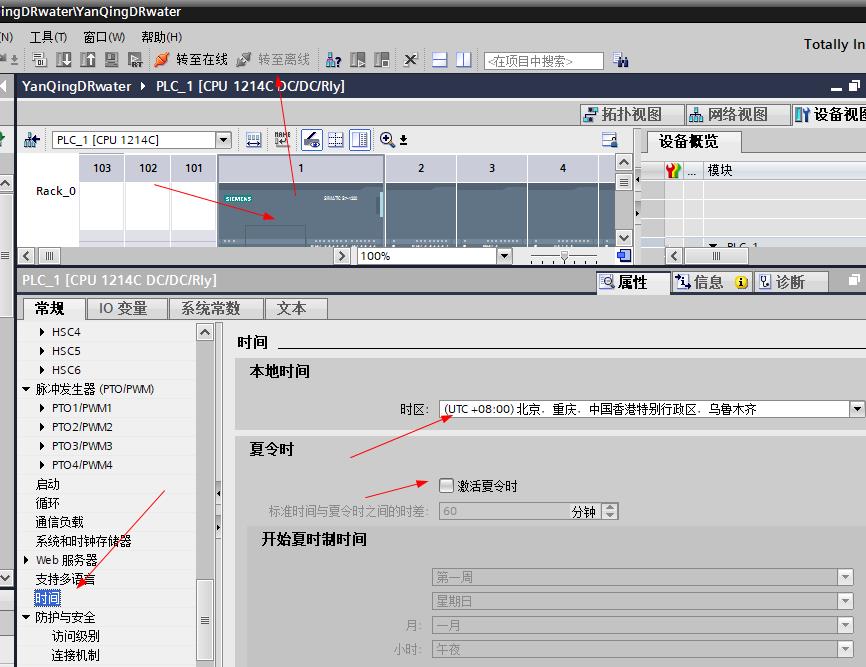The height and width of the screenshot is (667, 866).
Task: Click the upload from device icon
Action: pyautogui.click(x=86, y=60)
